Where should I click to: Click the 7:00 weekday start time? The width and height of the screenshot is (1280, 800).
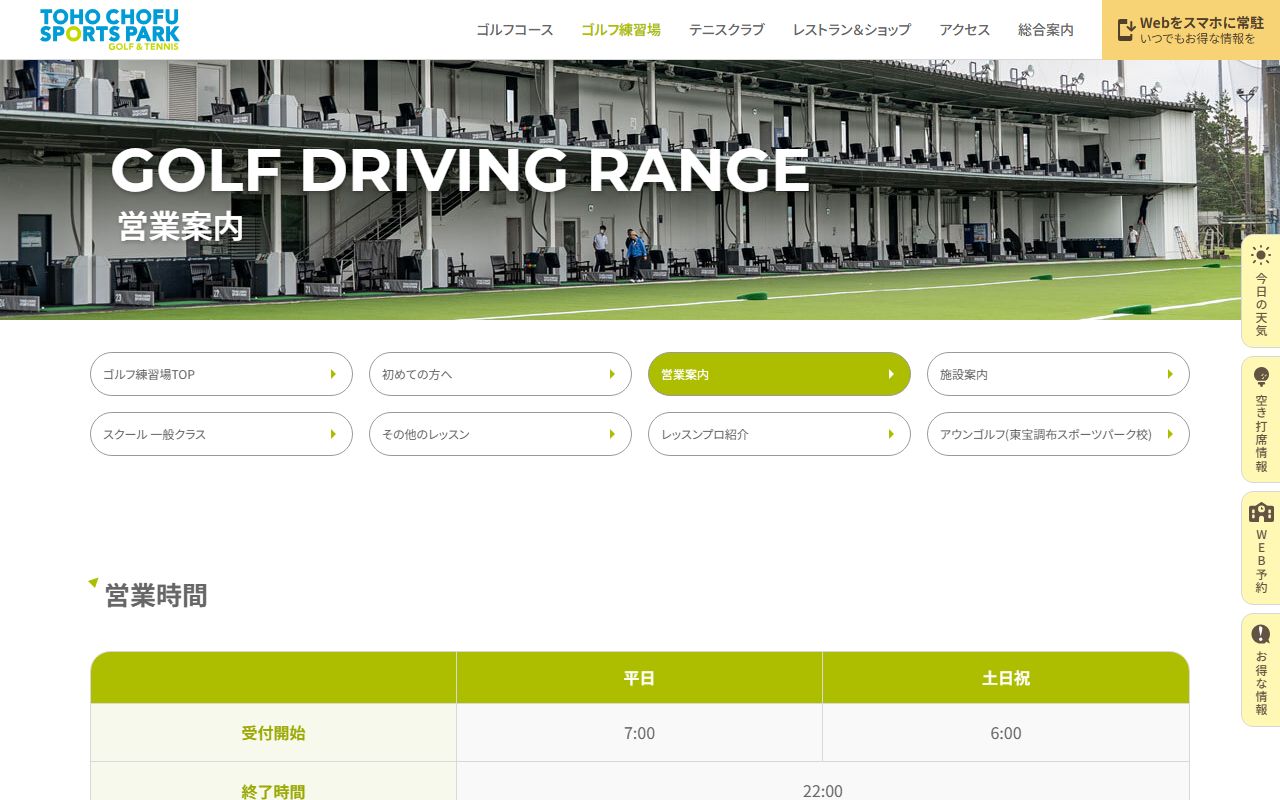(x=639, y=733)
